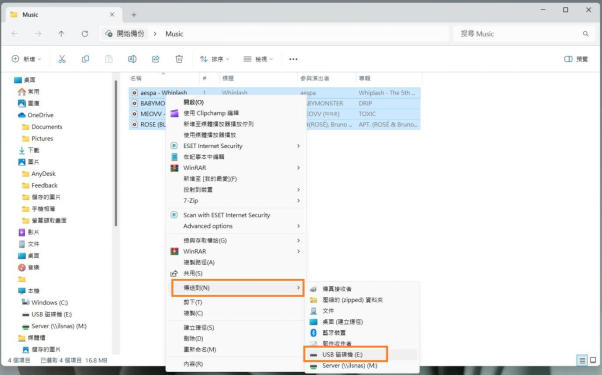Open the 新增 New dropdown

click(26, 59)
